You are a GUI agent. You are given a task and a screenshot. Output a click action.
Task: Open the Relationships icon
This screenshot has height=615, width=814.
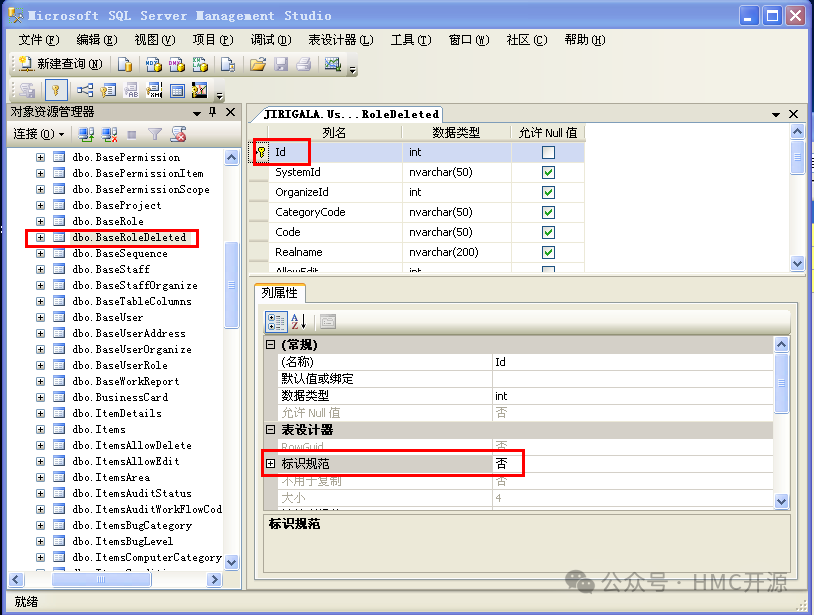(85, 90)
